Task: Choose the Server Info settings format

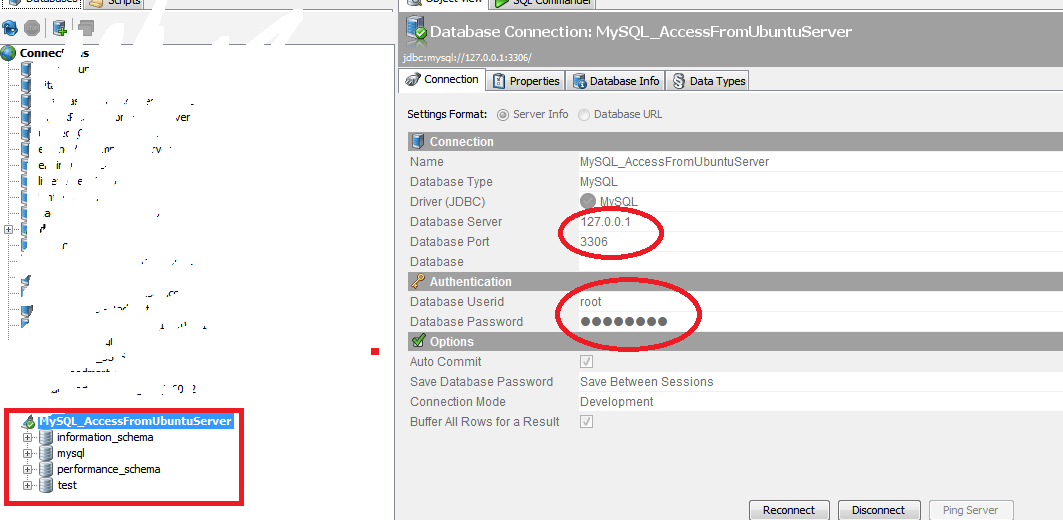Action: coord(503,115)
